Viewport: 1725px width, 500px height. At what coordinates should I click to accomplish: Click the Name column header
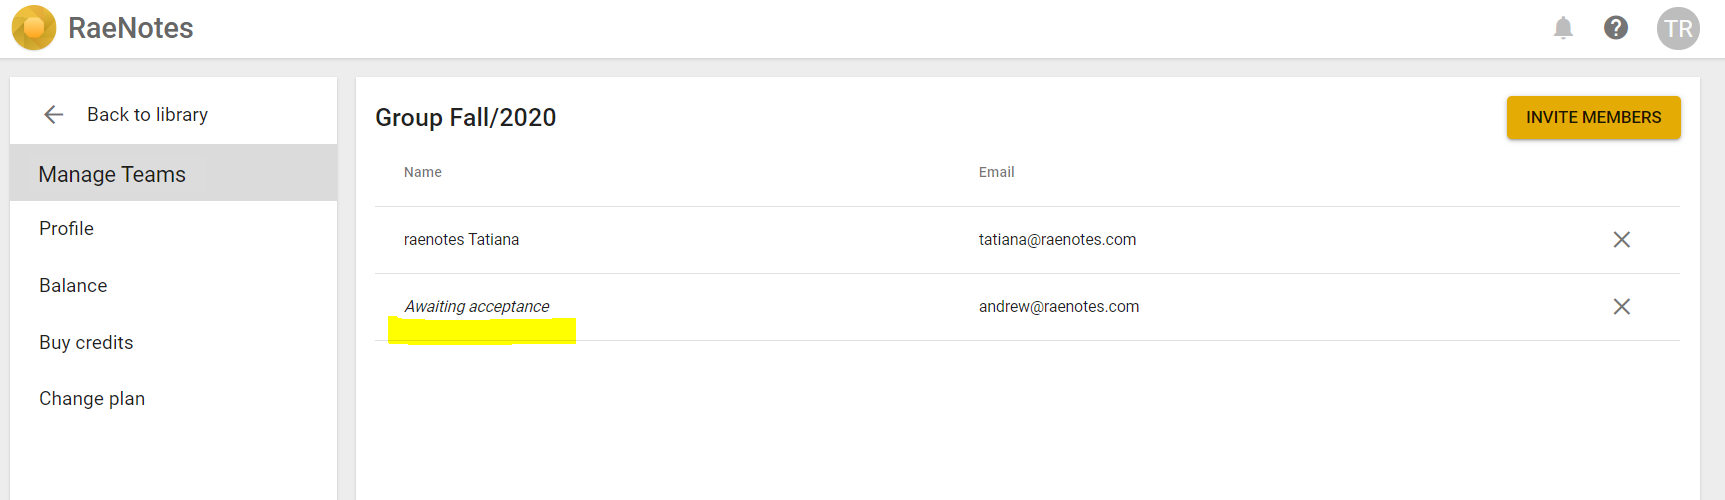(423, 172)
